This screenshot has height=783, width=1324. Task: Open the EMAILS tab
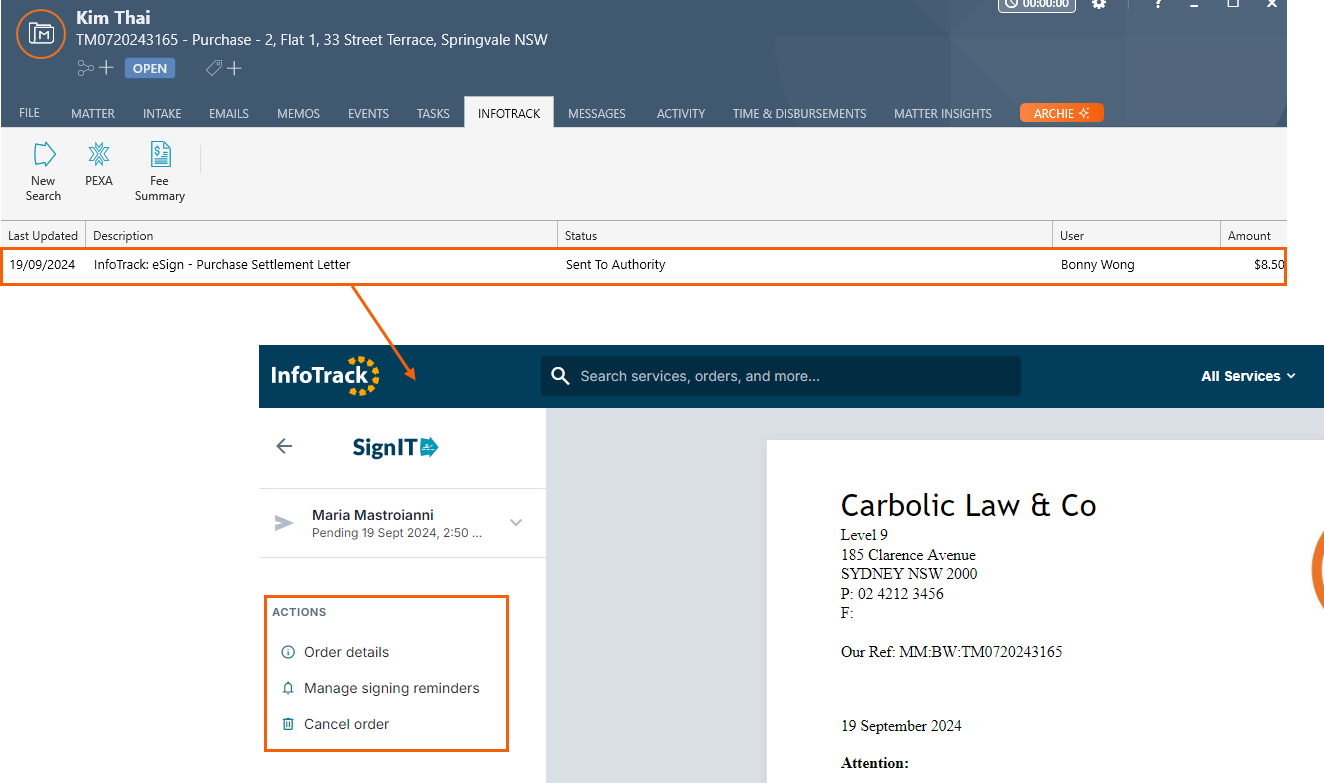(x=229, y=113)
